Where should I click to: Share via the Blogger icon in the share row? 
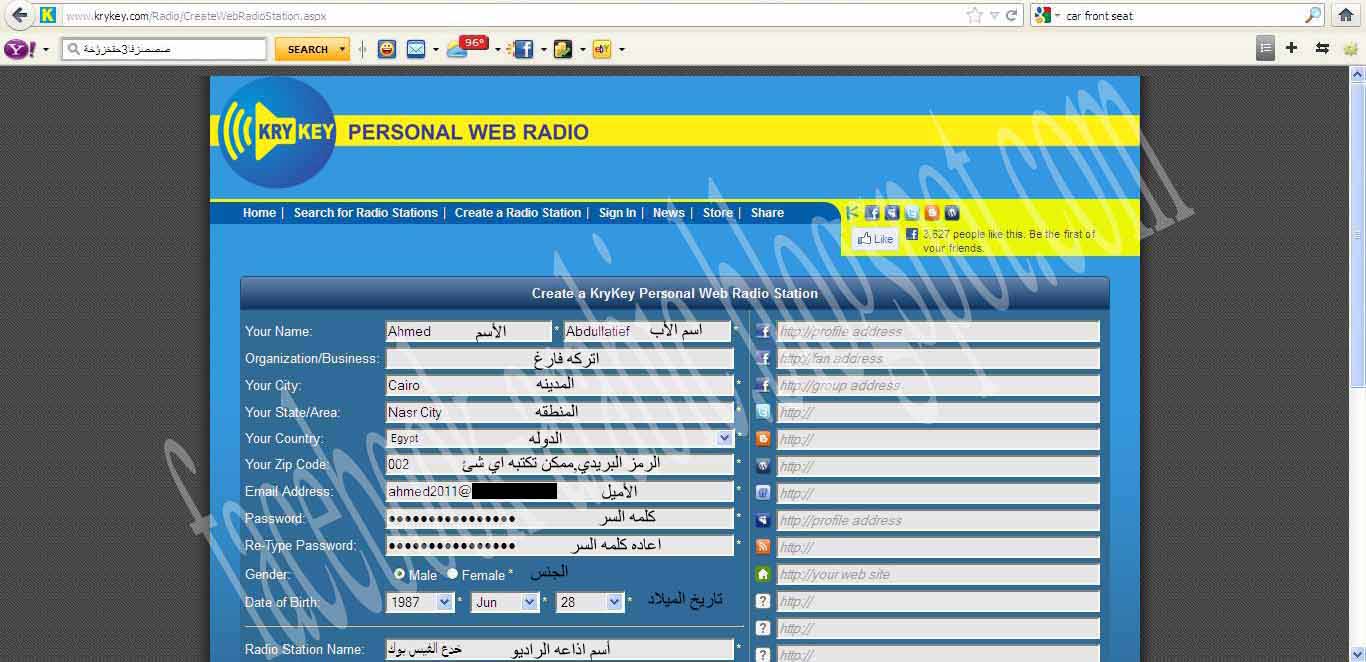(932, 212)
